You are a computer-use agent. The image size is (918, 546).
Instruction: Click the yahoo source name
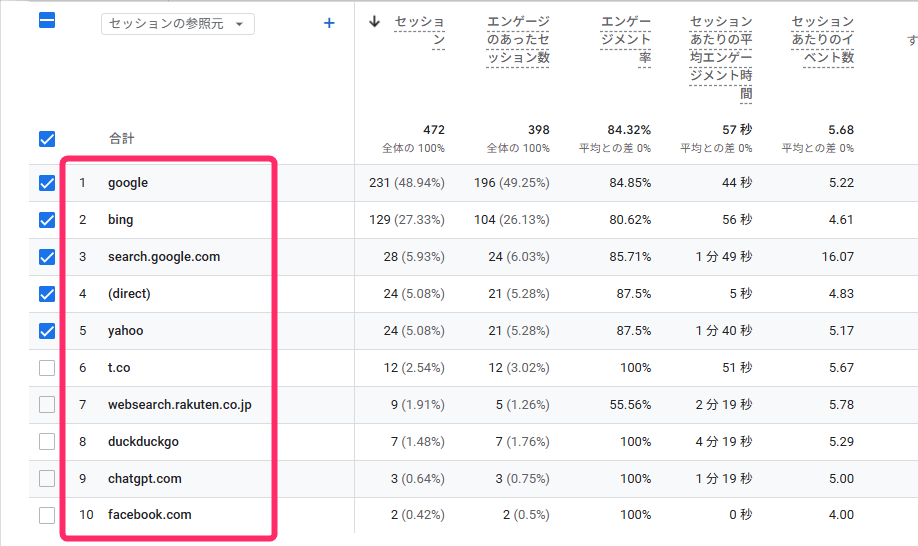(x=125, y=331)
